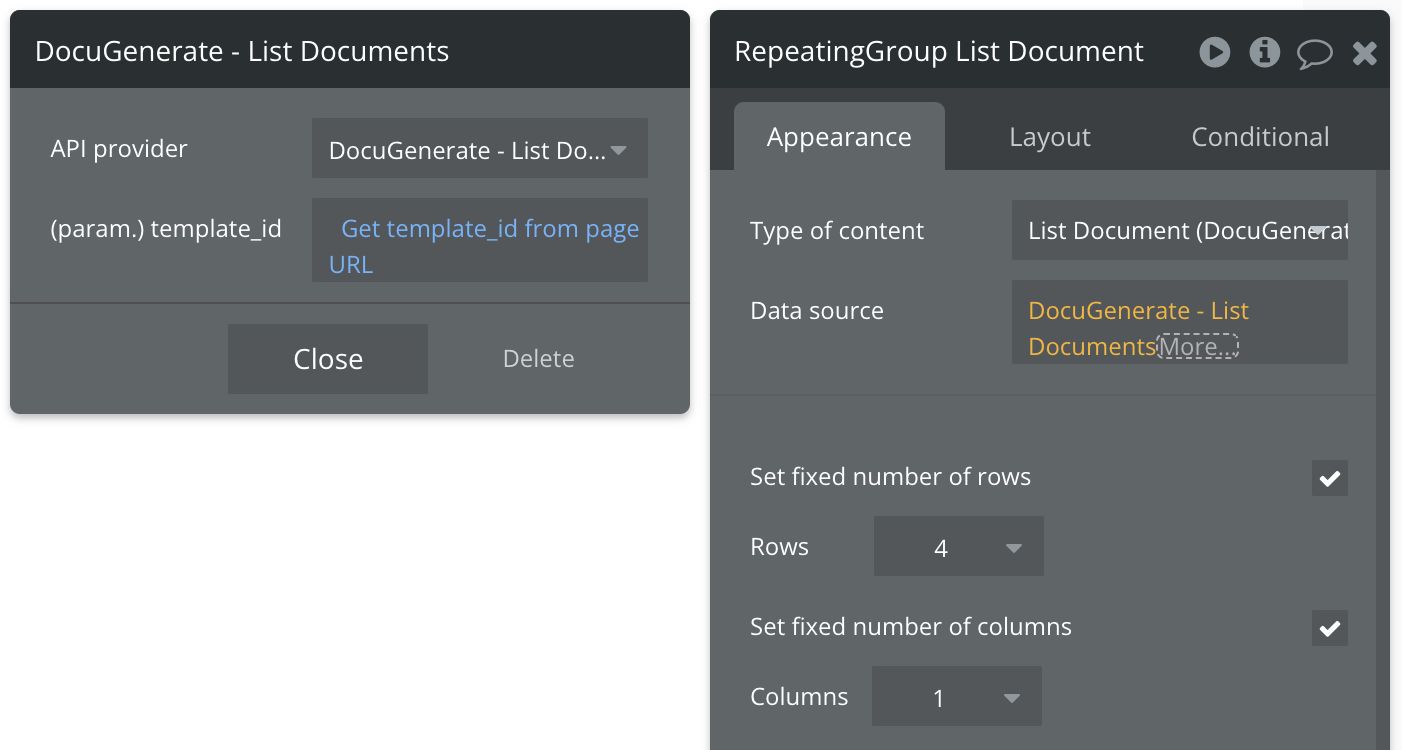Click the Close button in DocuGenerate popup
1402x750 pixels.
[x=328, y=359]
